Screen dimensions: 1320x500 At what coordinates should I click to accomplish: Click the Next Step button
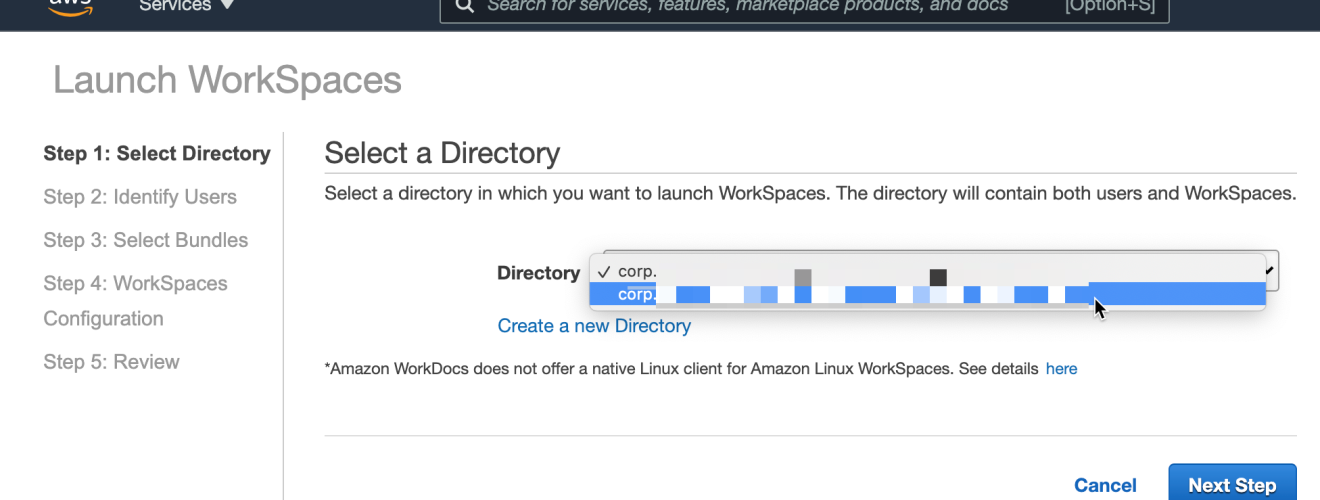(x=1232, y=484)
